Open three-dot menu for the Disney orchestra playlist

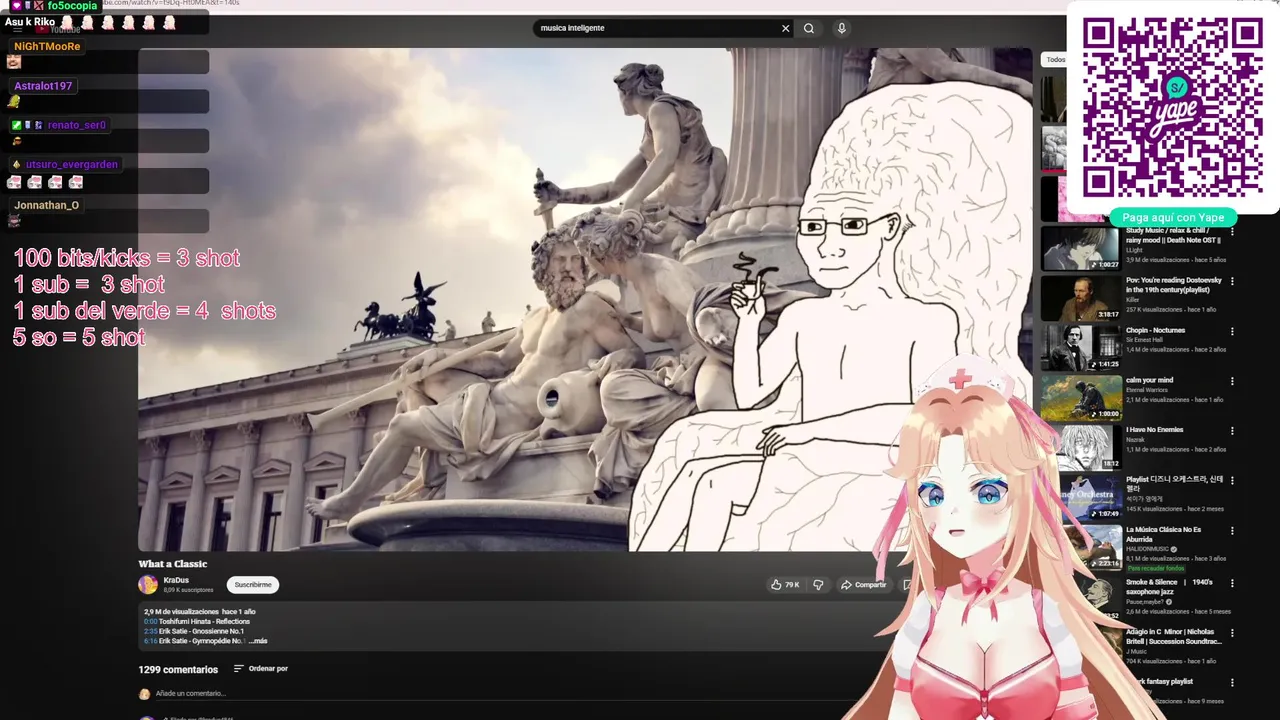pos(1232,481)
